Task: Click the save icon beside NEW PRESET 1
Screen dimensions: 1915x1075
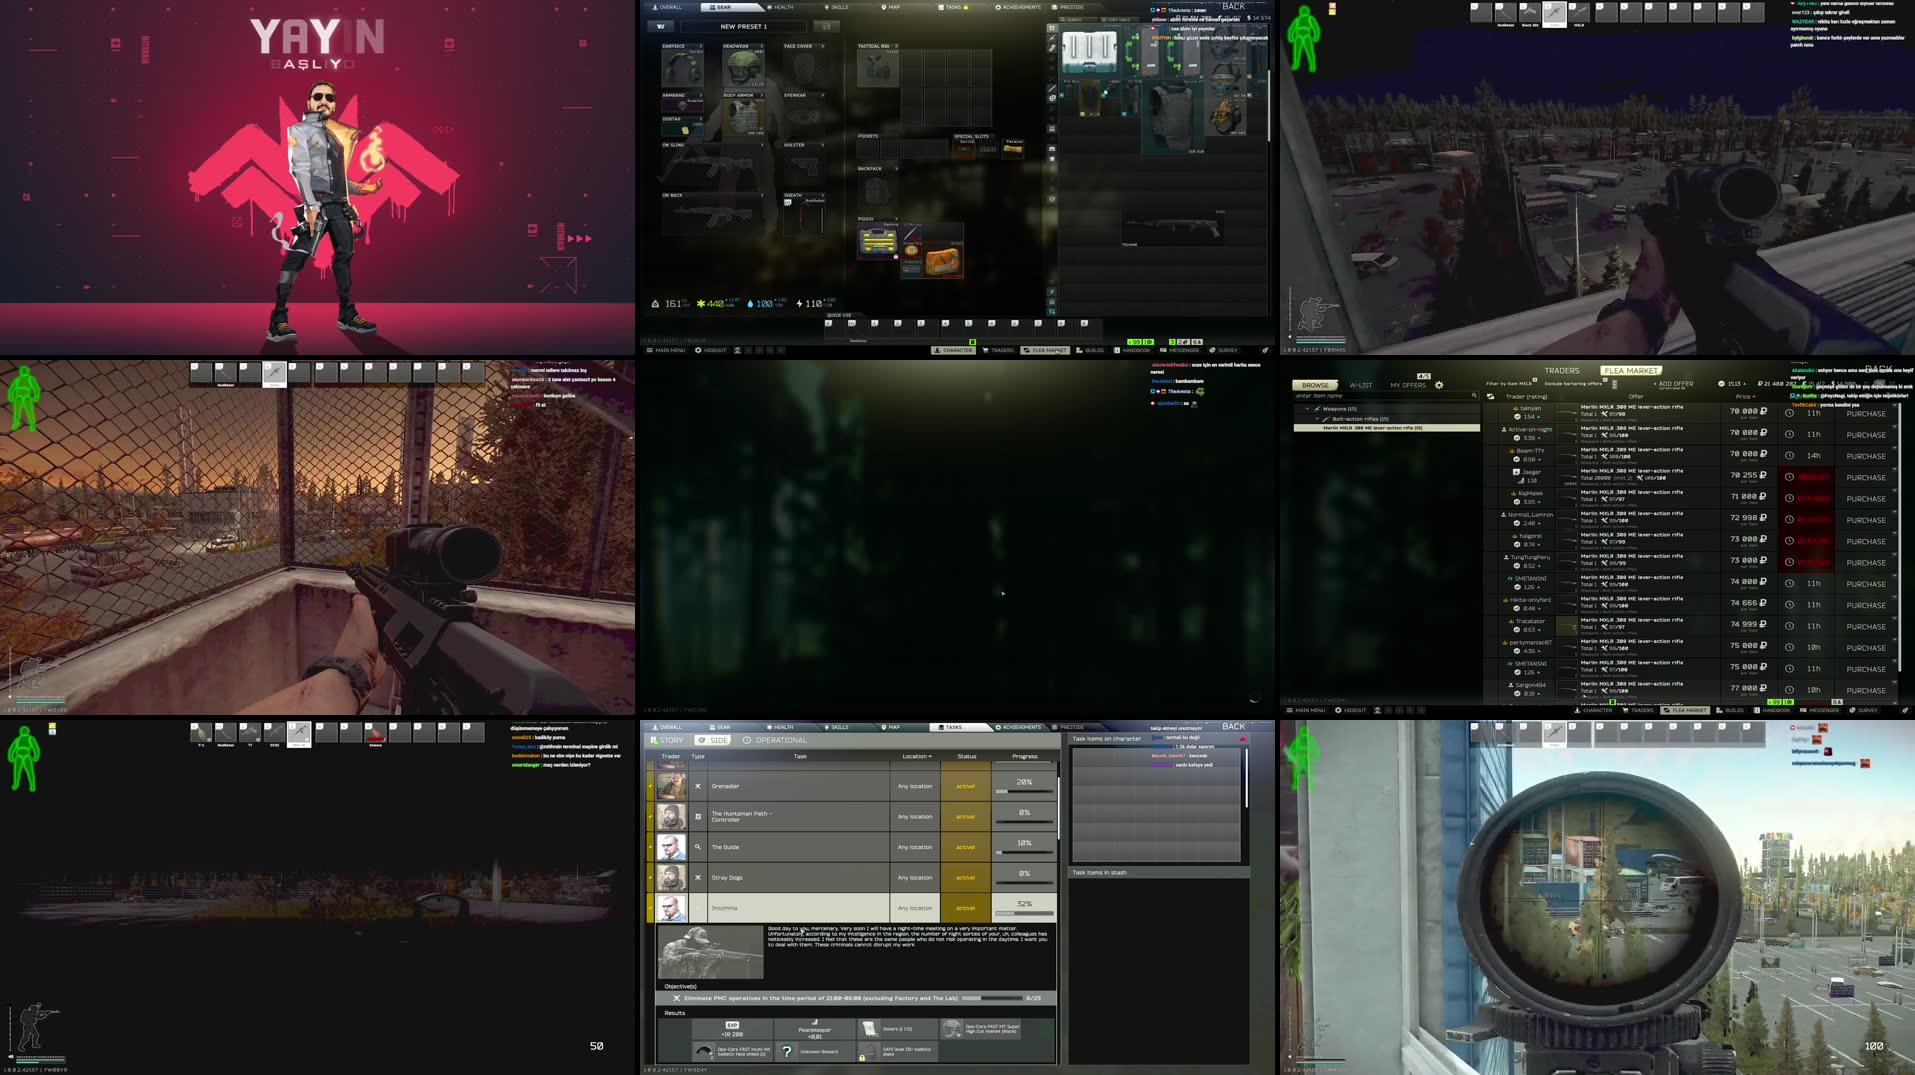Action: [825, 26]
